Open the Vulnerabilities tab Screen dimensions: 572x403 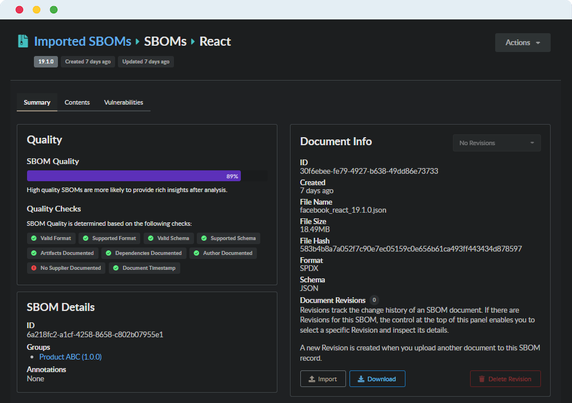point(123,102)
